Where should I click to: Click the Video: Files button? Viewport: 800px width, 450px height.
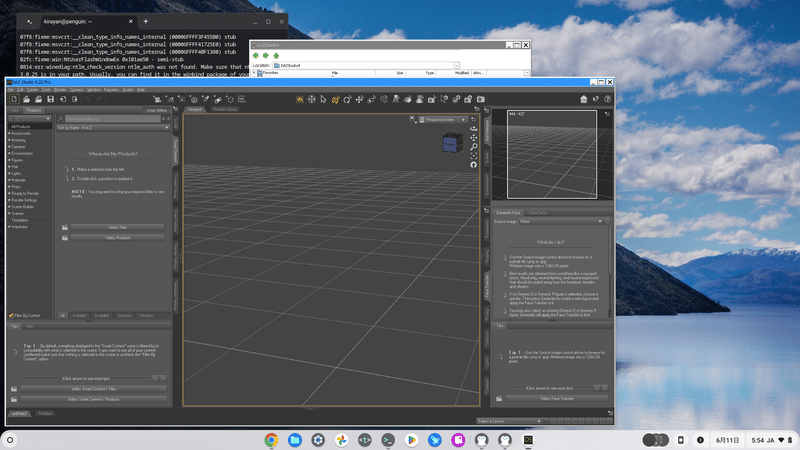point(117,228)
